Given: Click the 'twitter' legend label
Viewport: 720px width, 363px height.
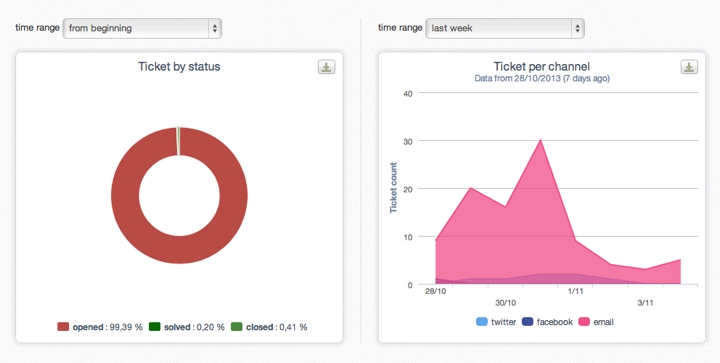Looking at the screenshot, I should click(x=503, y=322).
